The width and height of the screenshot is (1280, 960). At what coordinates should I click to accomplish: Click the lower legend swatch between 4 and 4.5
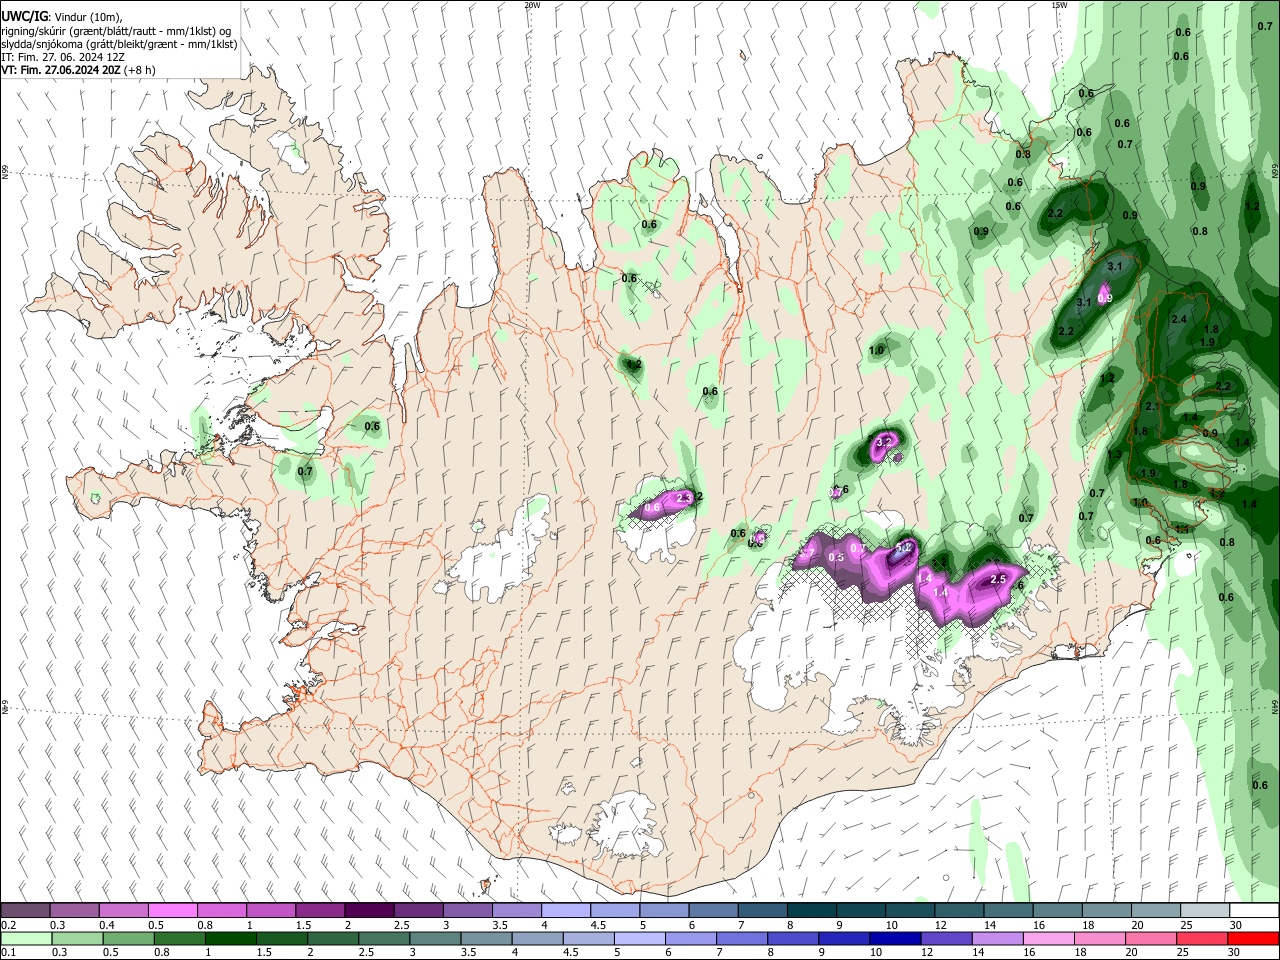(537, 938)
